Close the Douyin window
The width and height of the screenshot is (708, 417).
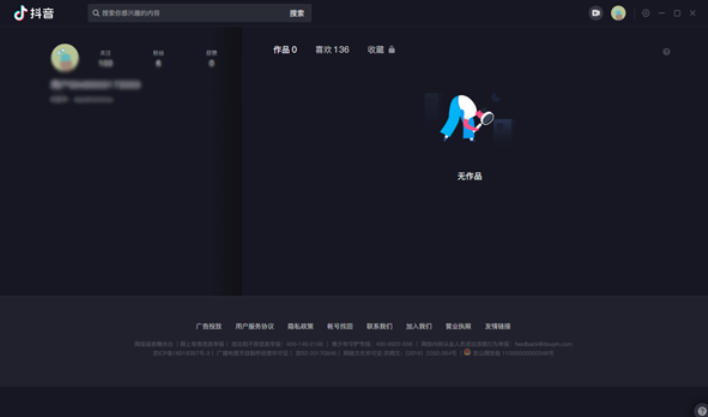(x=692, y=13)
